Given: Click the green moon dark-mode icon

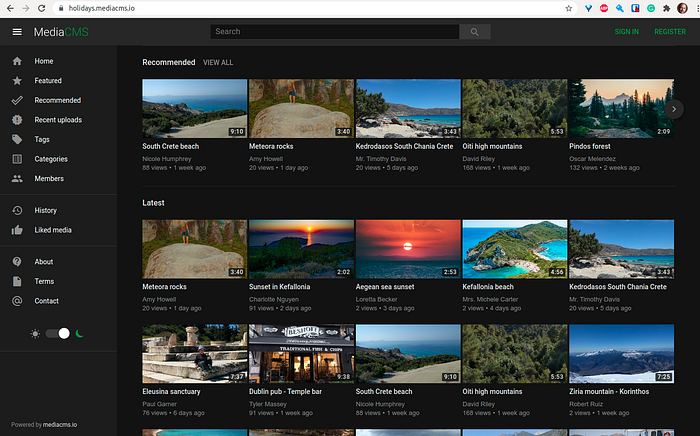Looking at the screenshot, I should pos(79,333).
